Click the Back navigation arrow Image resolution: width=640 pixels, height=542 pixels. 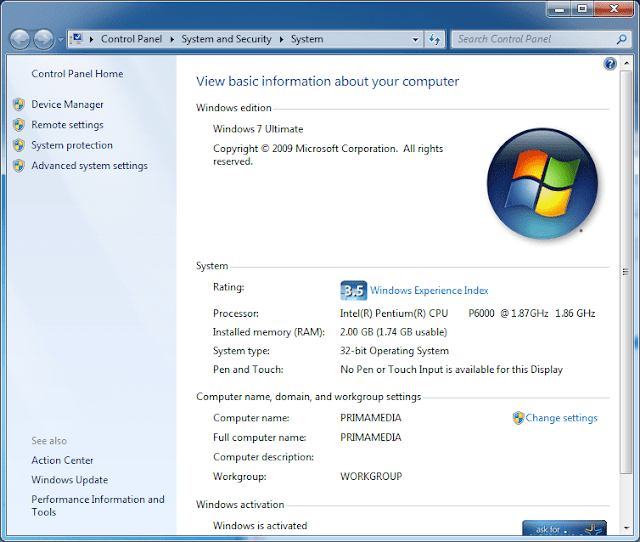pos(20,40)
